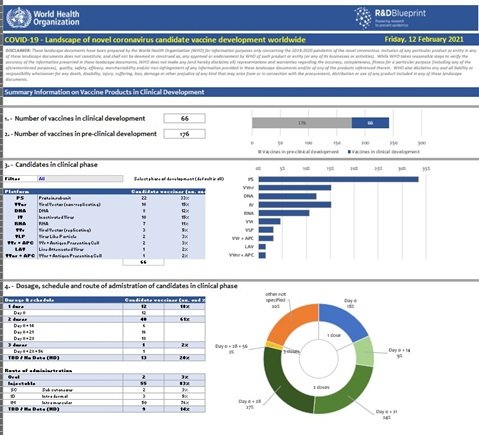Select the Filter cell showing All
Image resolution: width=479 pixels, height=435 pixels.
tap(80, 179)
